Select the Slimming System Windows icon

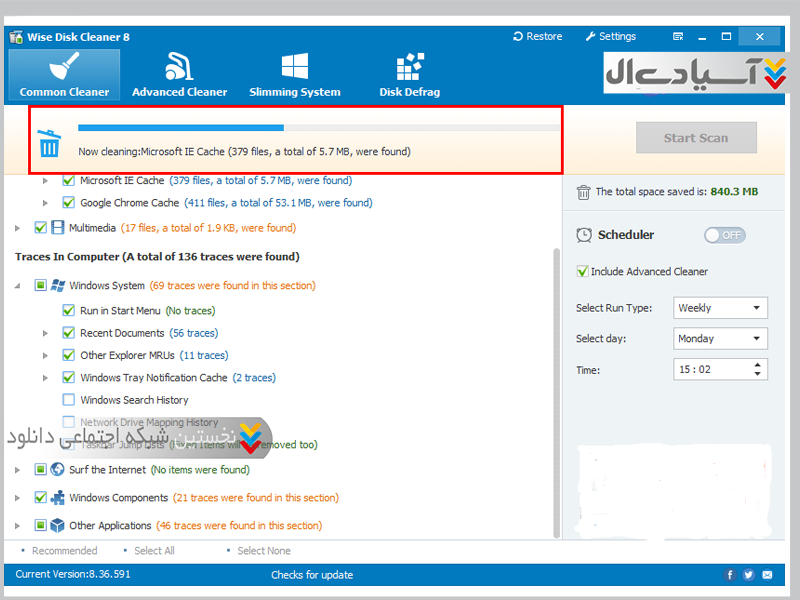[294, 67]
